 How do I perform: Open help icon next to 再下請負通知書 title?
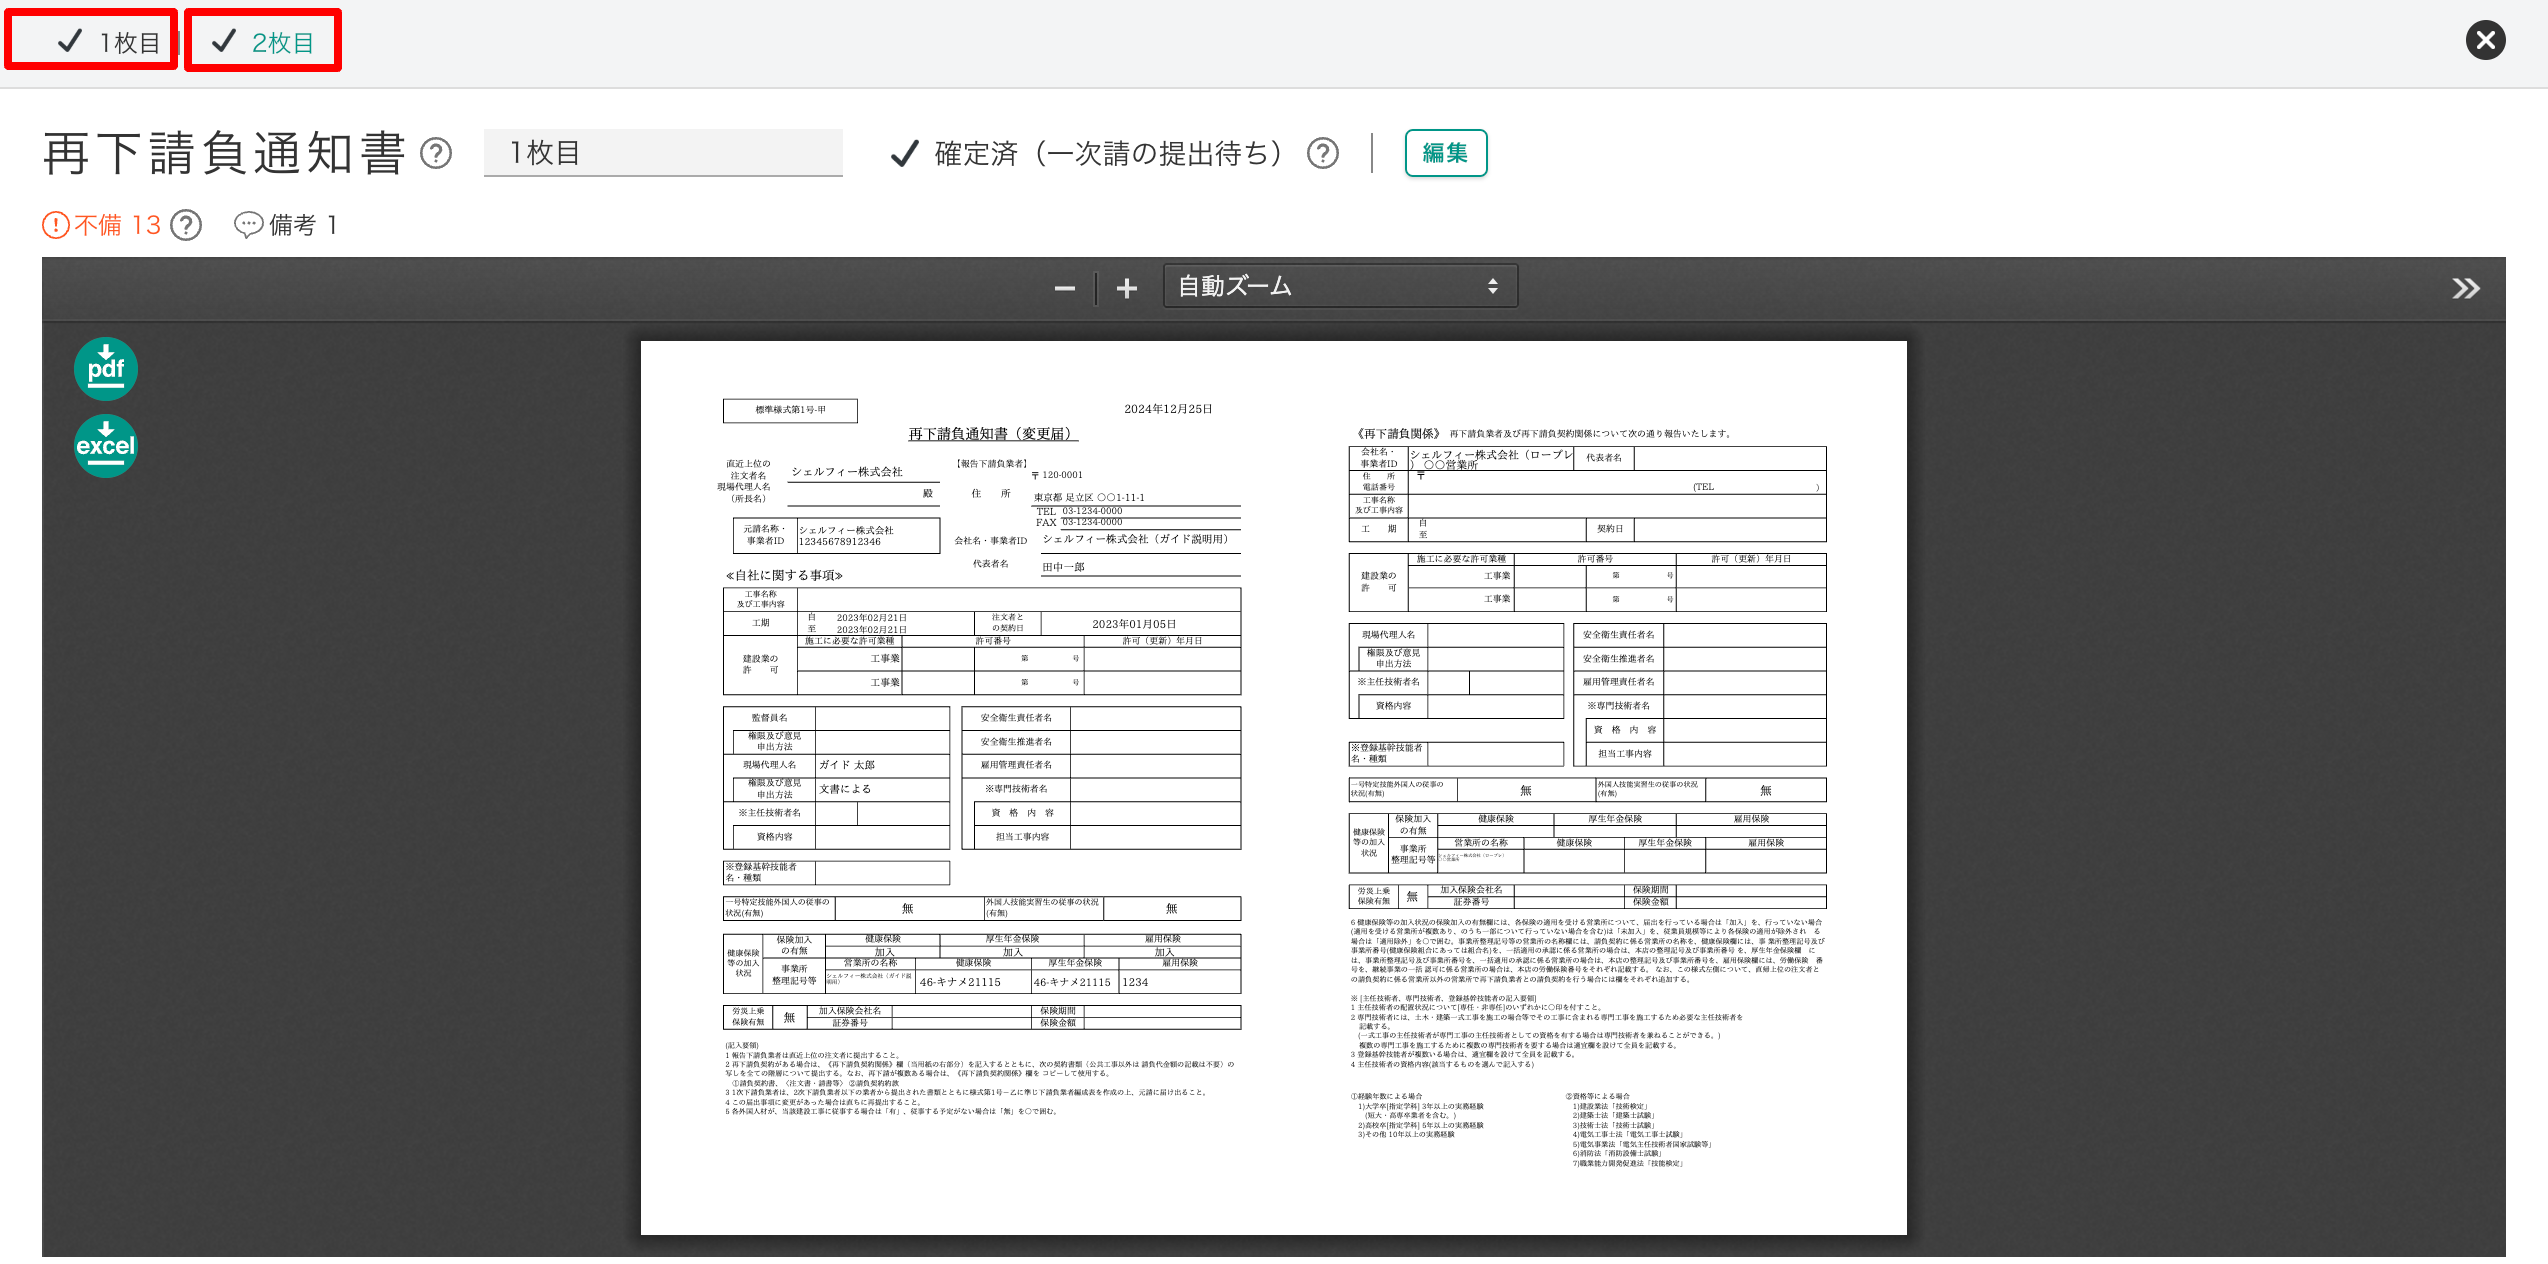tap(436, 153)
